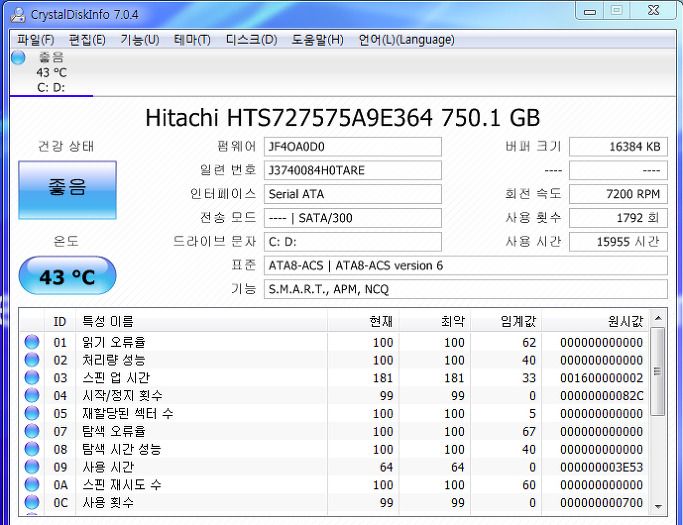
Task: Select the 재할당된 섹터 수 attribute name
Action: [x=128, y=413]
